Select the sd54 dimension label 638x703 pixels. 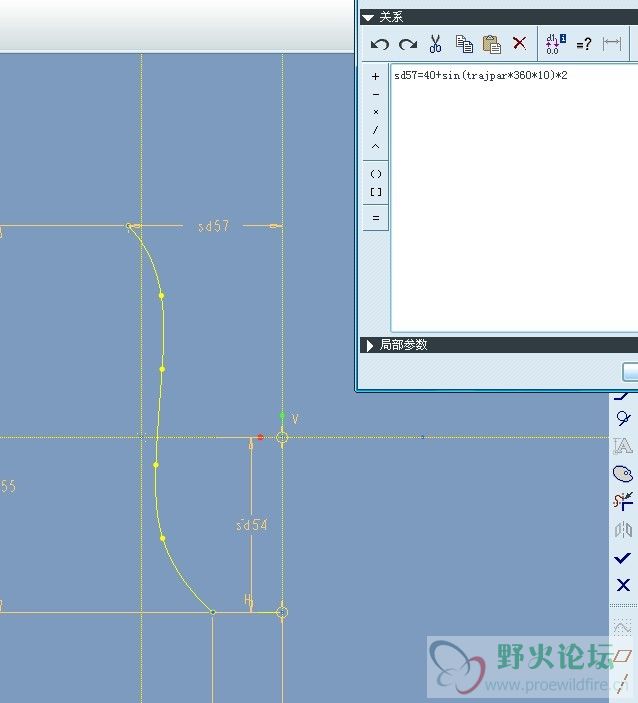tap(252, 525)
